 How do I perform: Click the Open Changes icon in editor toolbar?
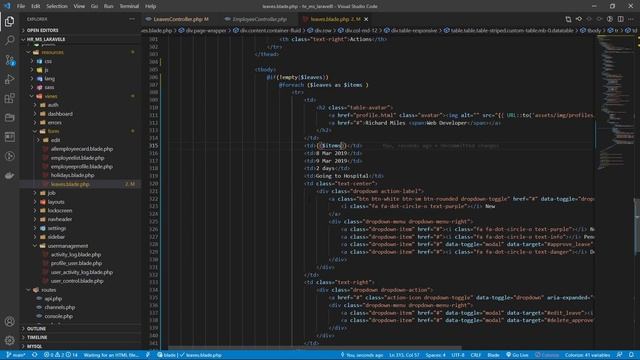(x=568, y=19)
